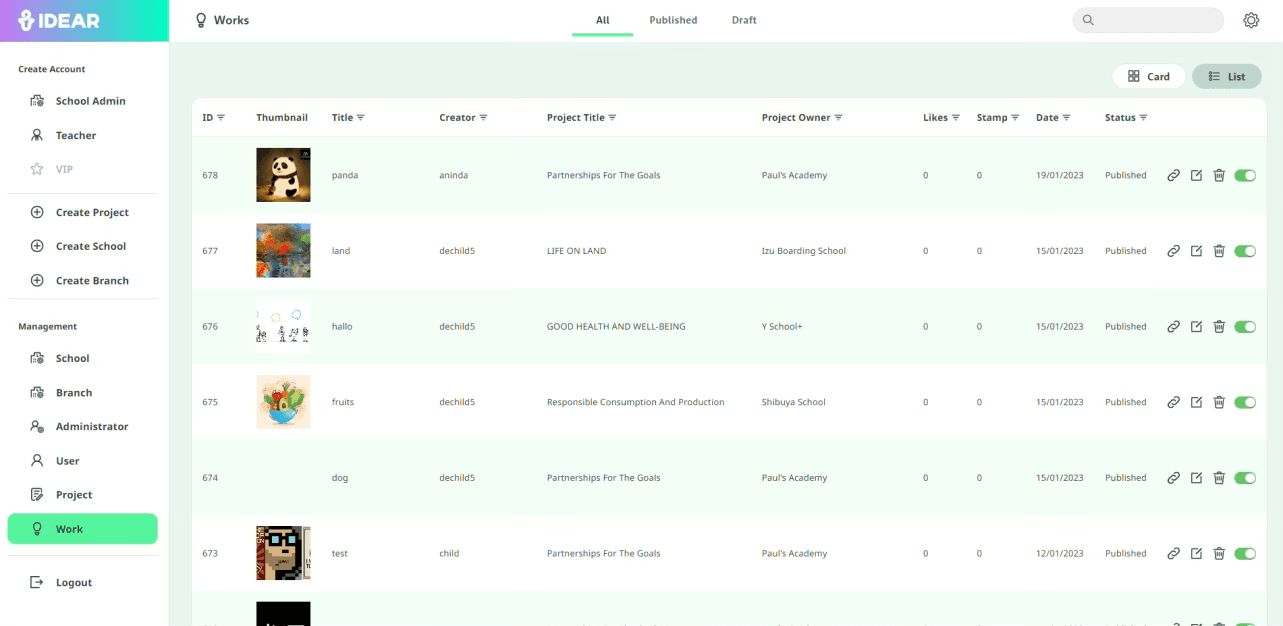Open the fruits thumbnail image

coord(283,402)
